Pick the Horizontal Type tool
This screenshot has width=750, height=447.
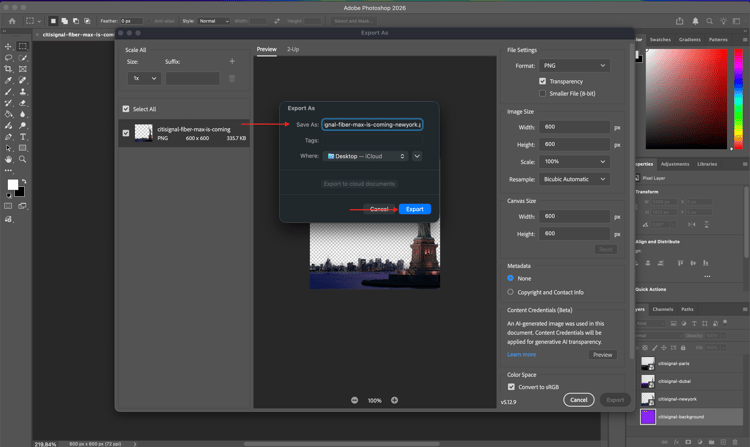[x=23, y=136]
